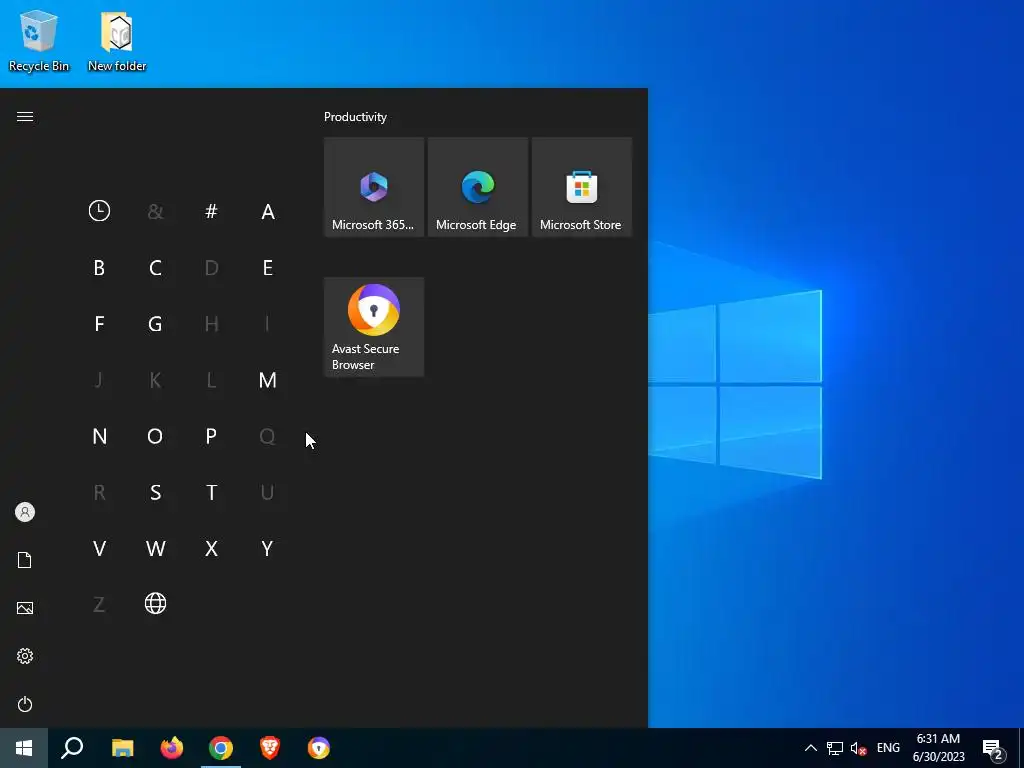Image resolution: width=1024 pixels, height=768 pixels.
Task: Jump to apps starting with A
Action: point(267,211)
